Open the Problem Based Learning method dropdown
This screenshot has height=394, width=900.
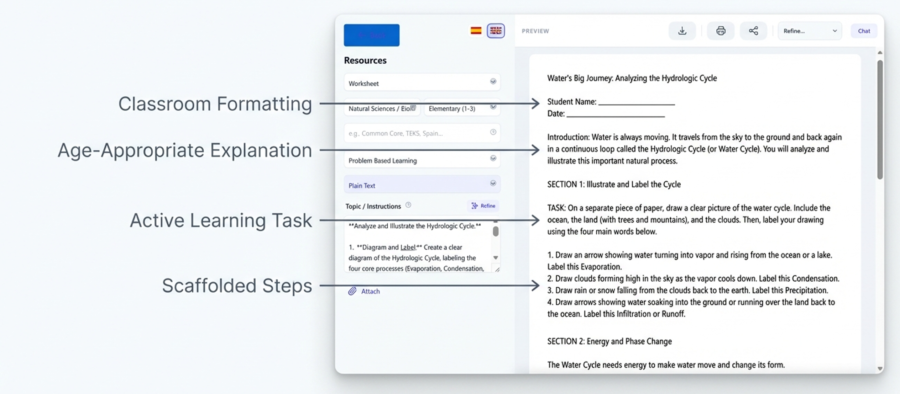[x=422, y=160]
